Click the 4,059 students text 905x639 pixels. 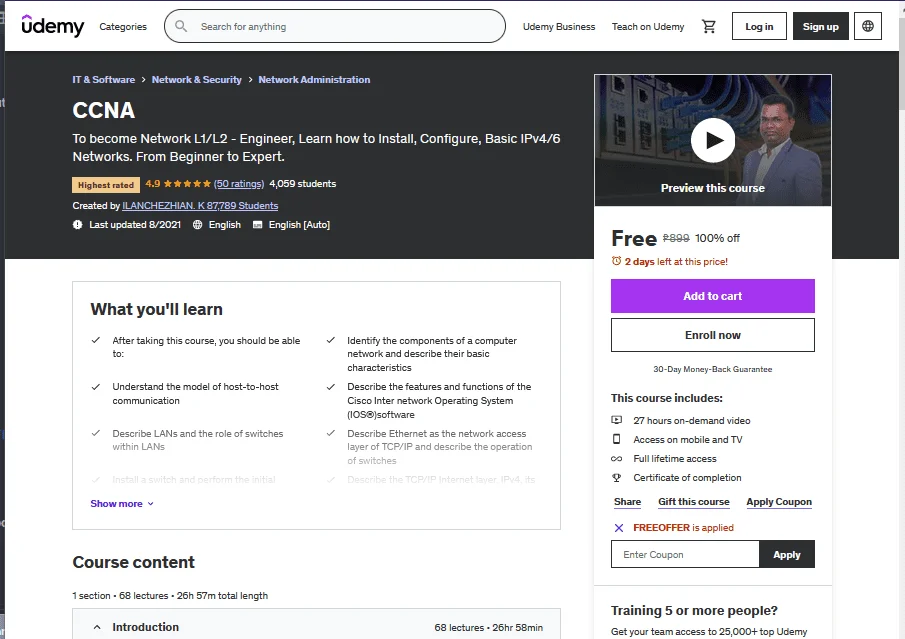click(302, 184)
